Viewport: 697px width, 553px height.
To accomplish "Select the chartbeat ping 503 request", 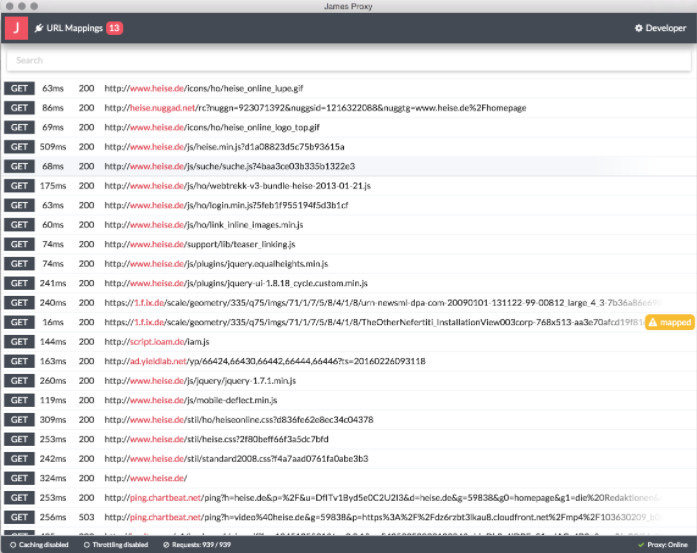I will (x=348, y=517).
